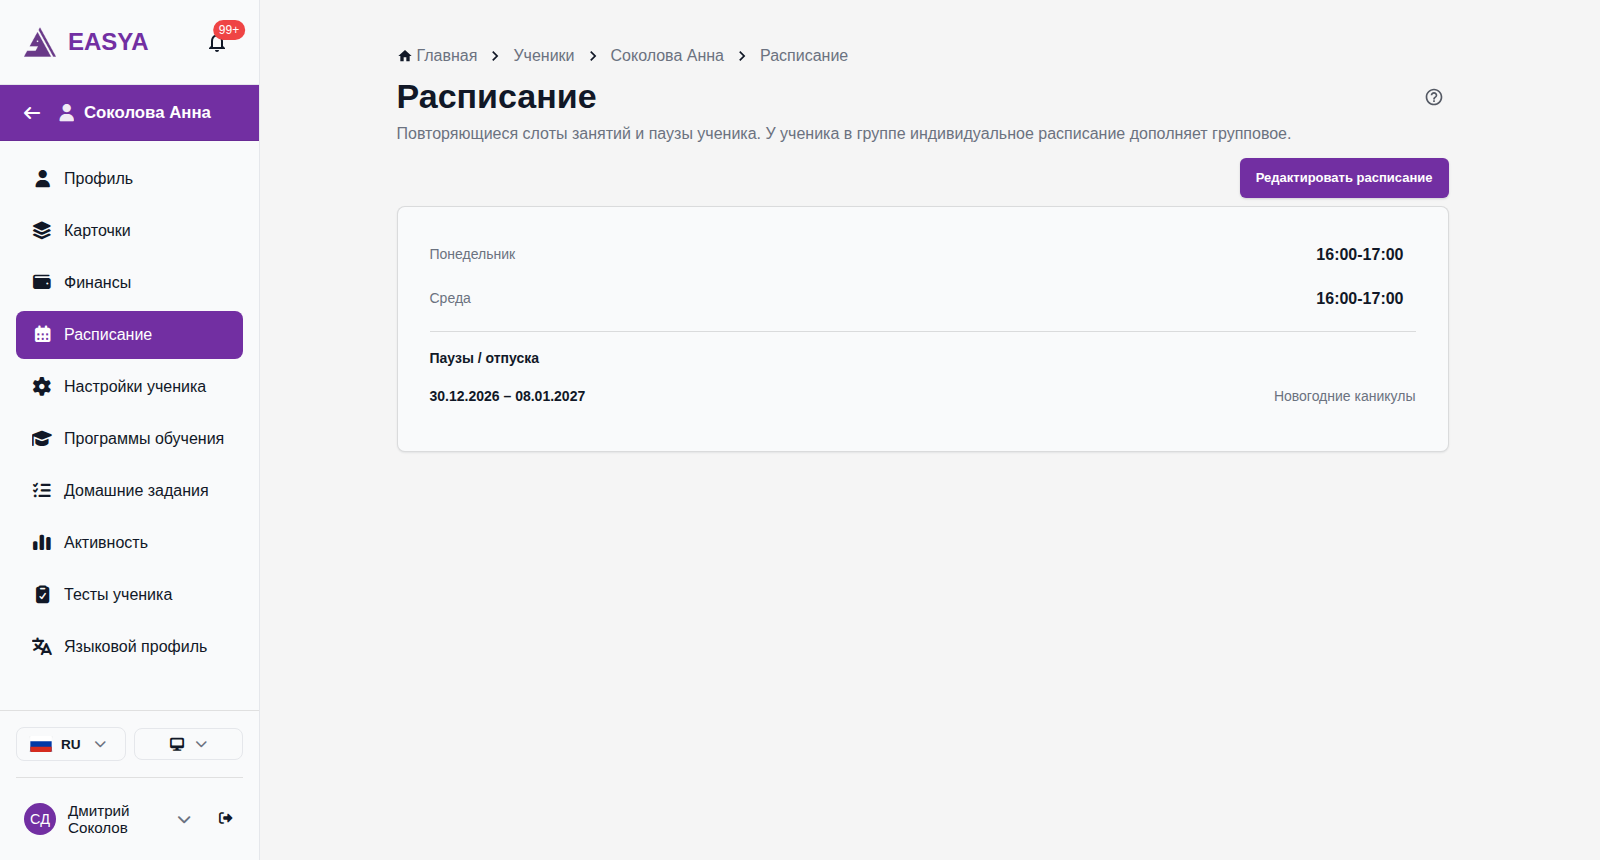Click the Настройки ученика gear icon
1600x860 pixels.
pyautogui.click(x=42, y=386)
